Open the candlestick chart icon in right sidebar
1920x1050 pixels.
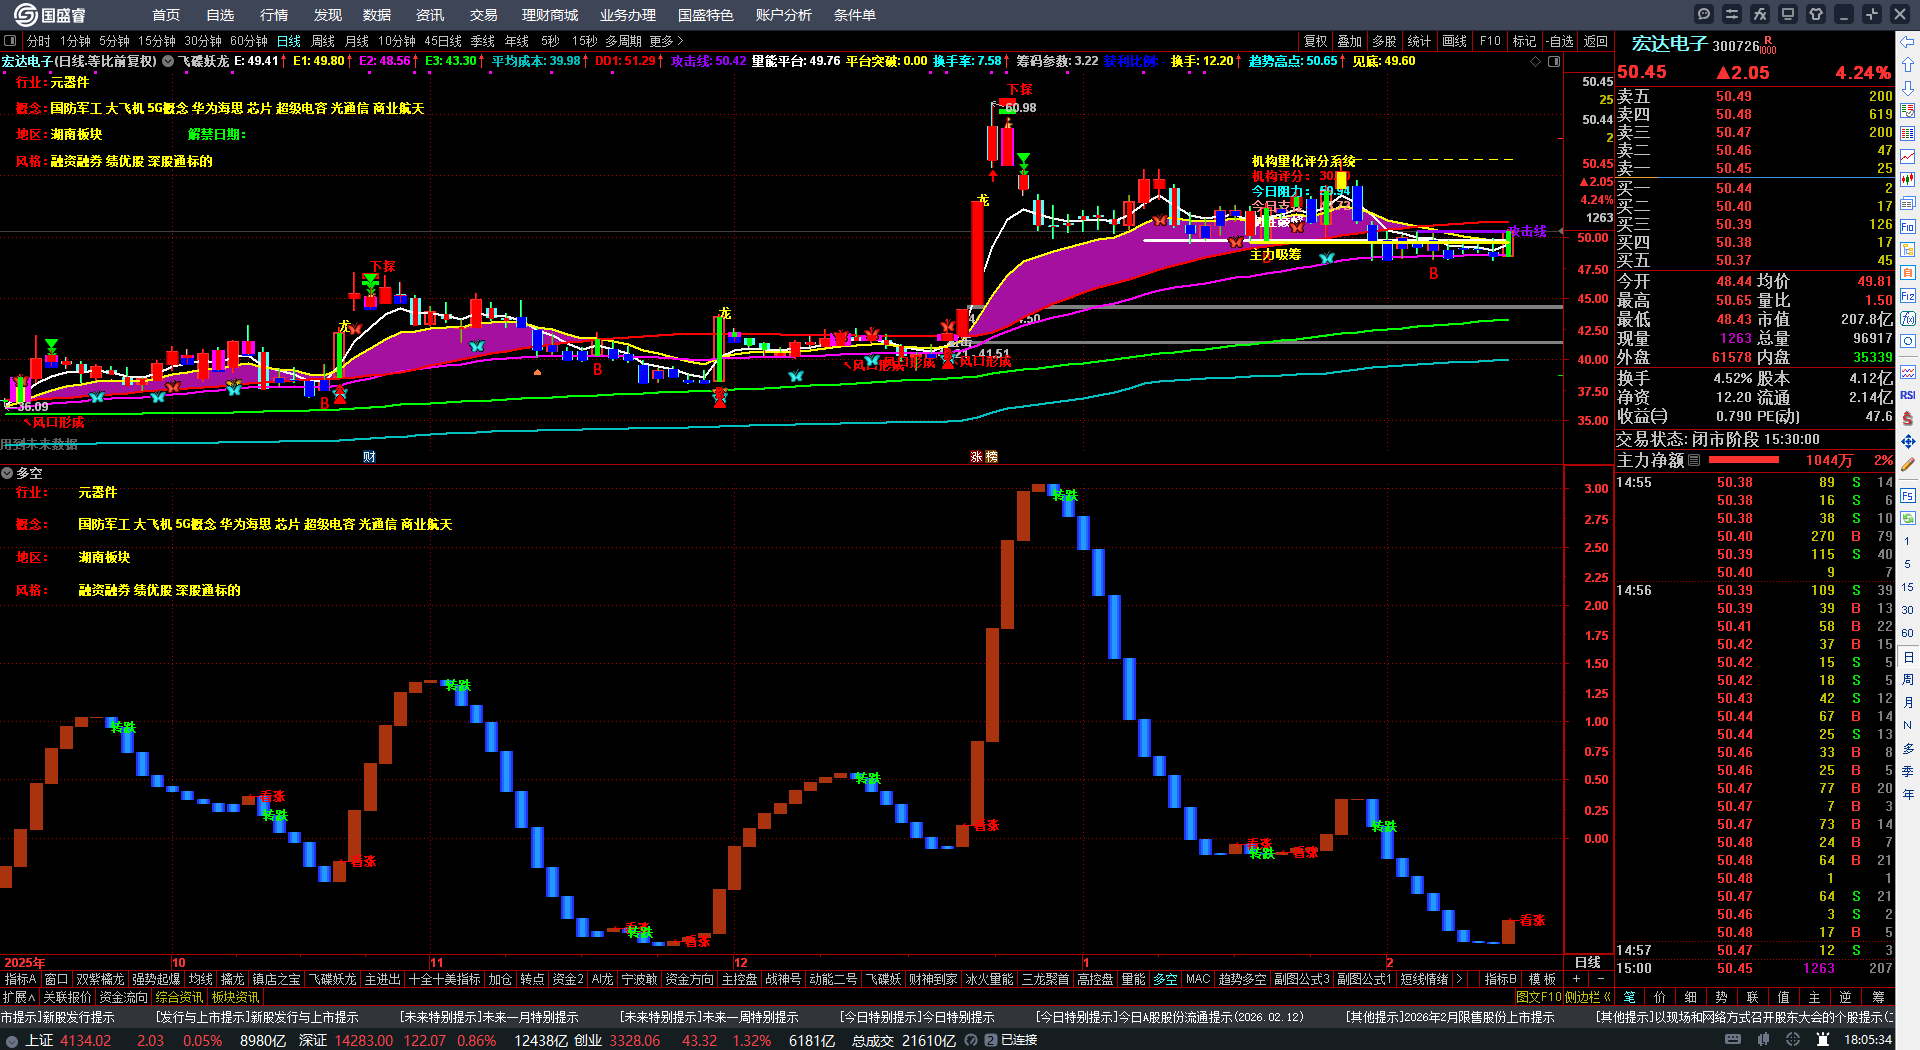point(1908,180)
